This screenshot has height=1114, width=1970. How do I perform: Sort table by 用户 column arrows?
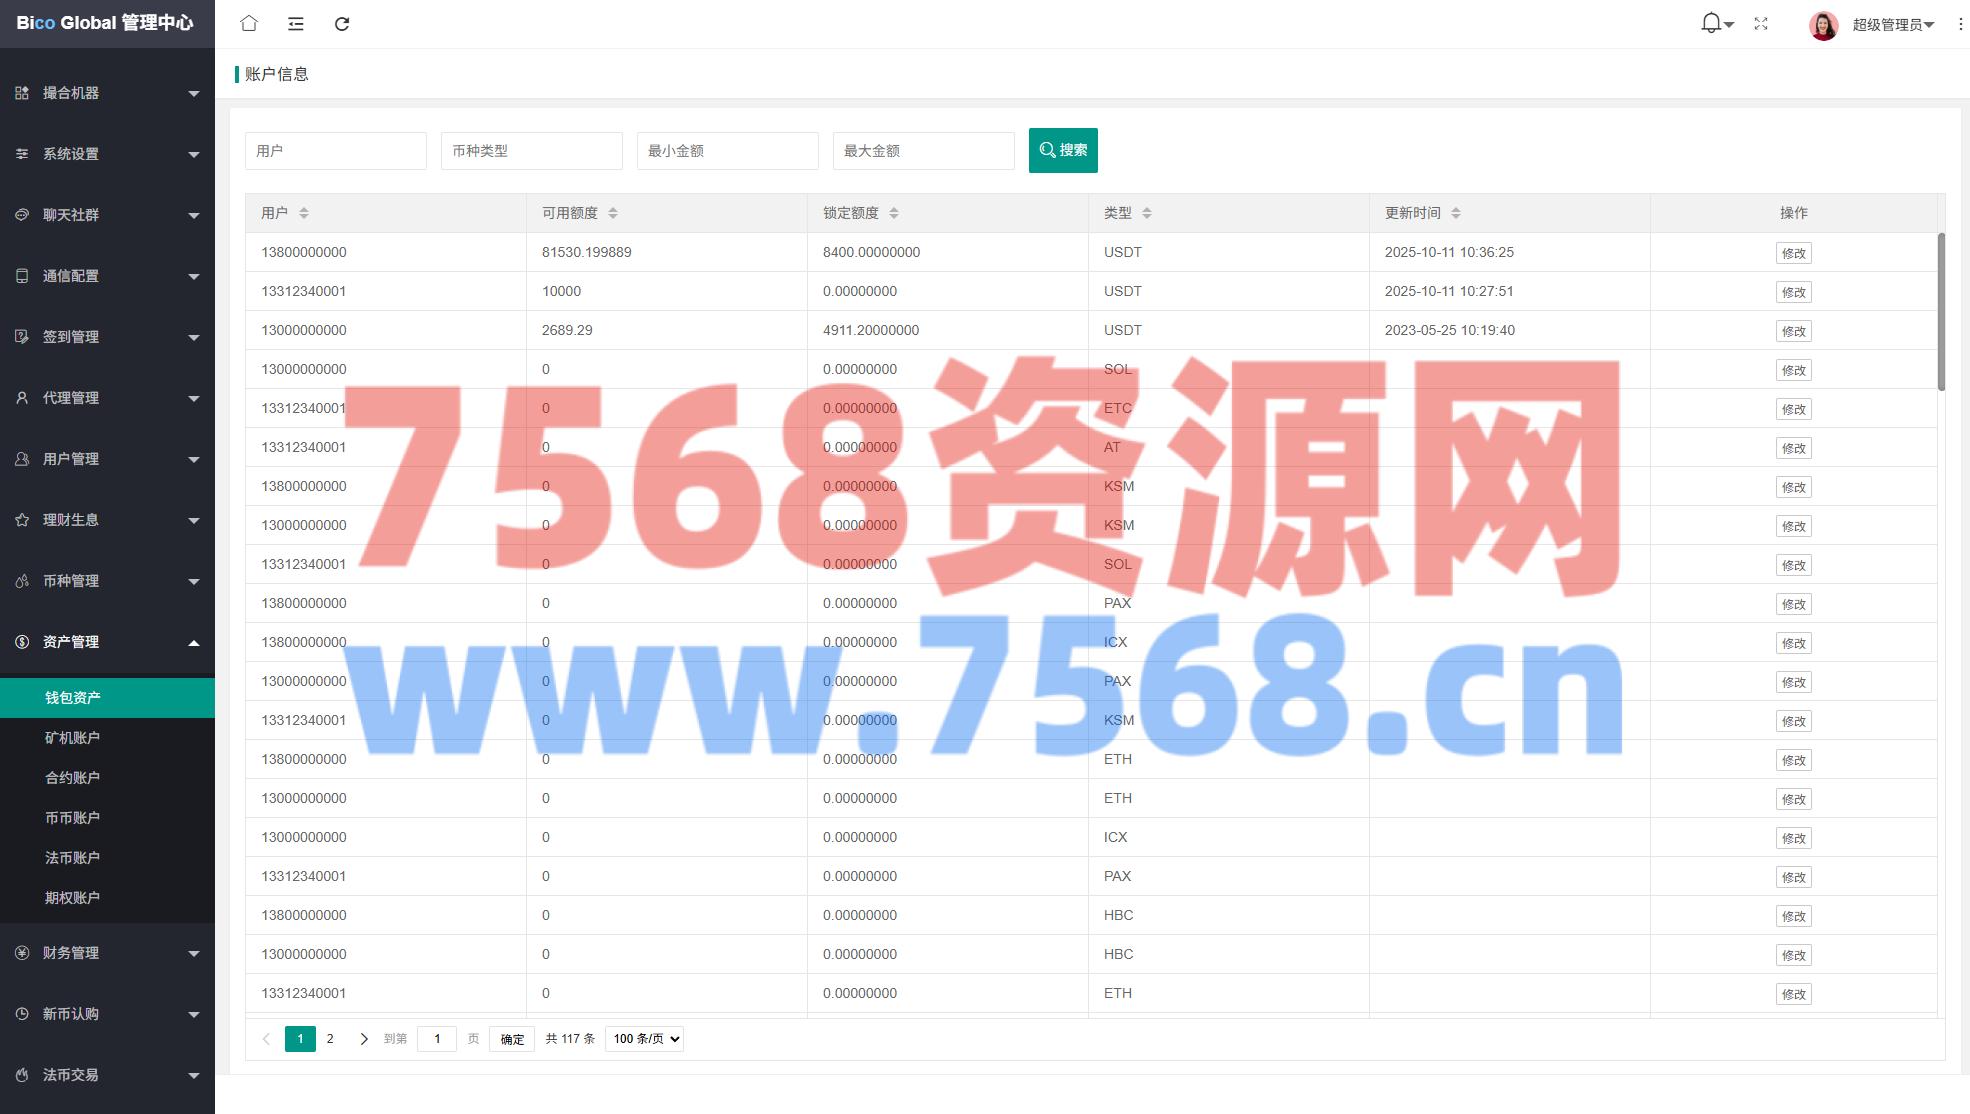click(304, 213)
